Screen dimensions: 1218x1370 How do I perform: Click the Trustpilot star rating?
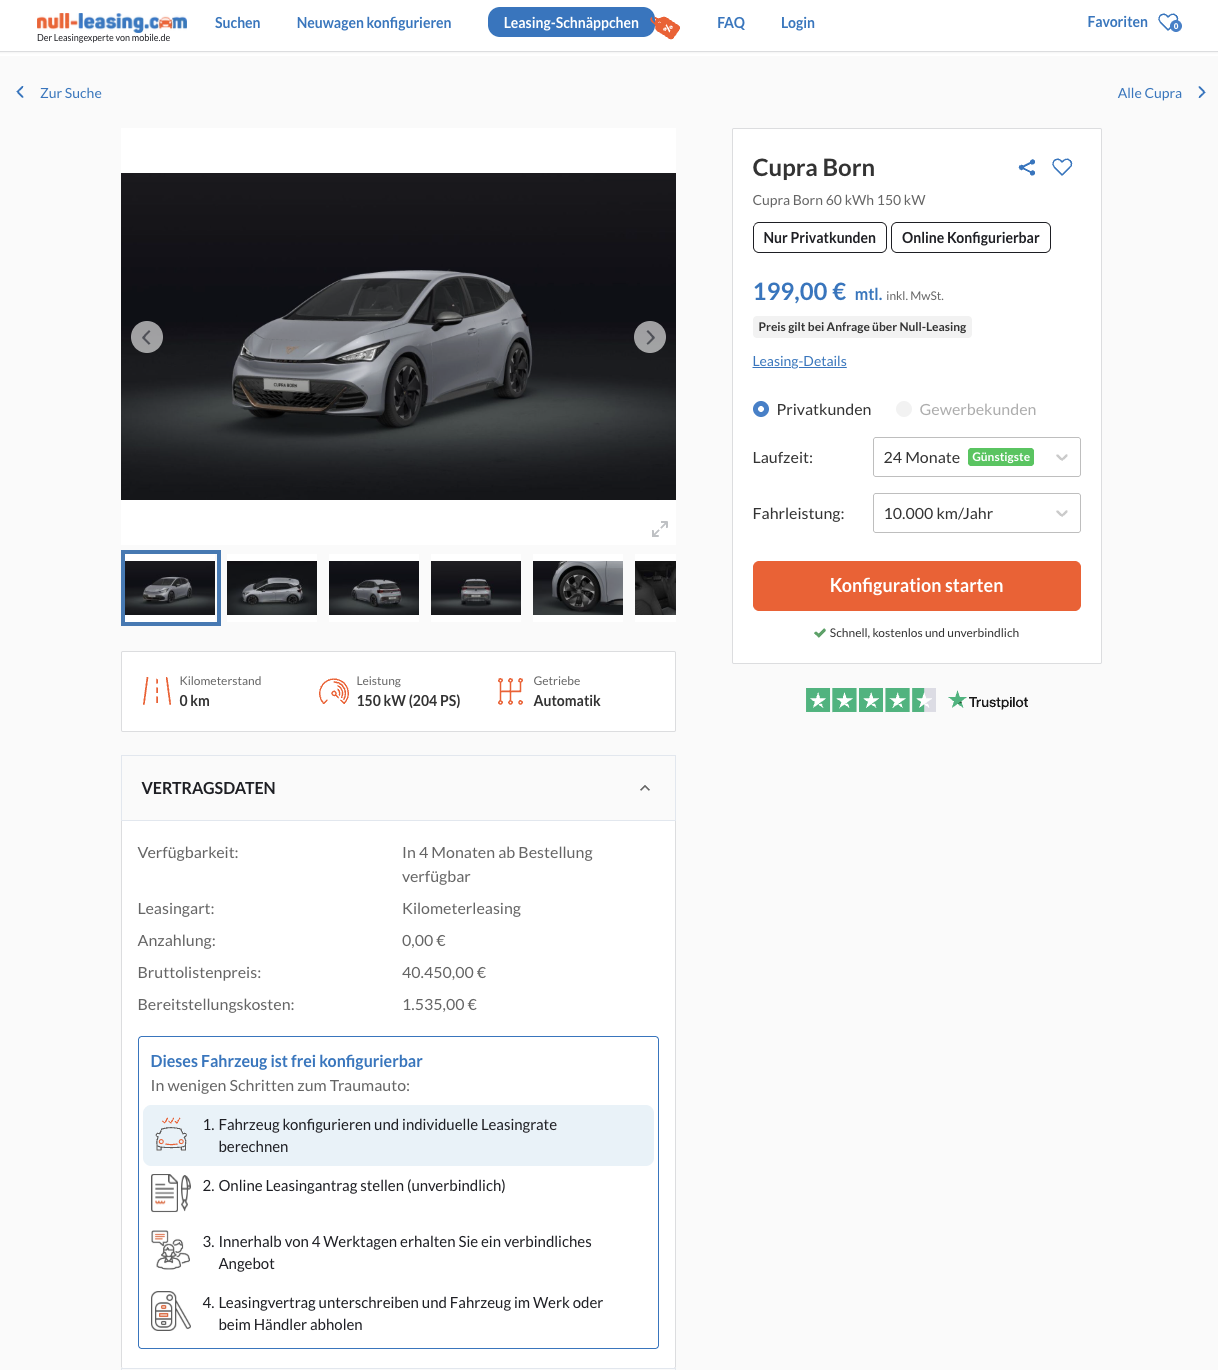tap(870, 701)
